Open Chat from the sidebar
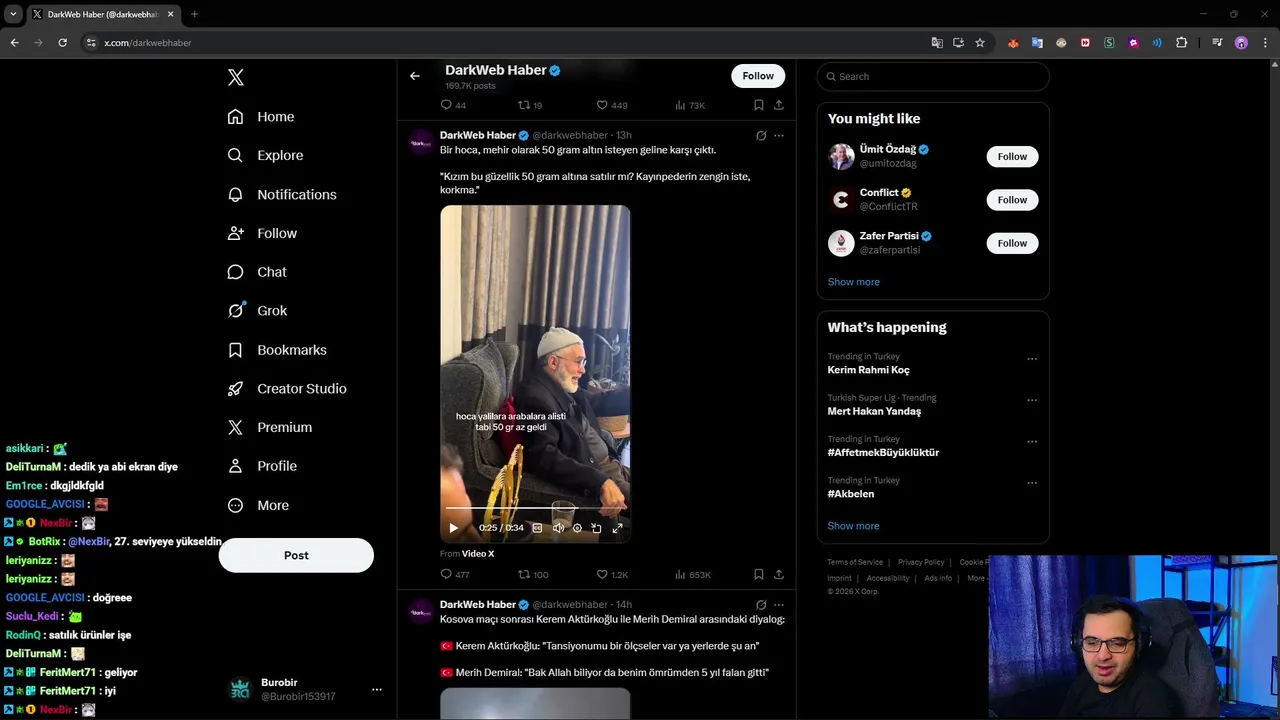Screen dimensions: 1280x720 tap(257, 272)
